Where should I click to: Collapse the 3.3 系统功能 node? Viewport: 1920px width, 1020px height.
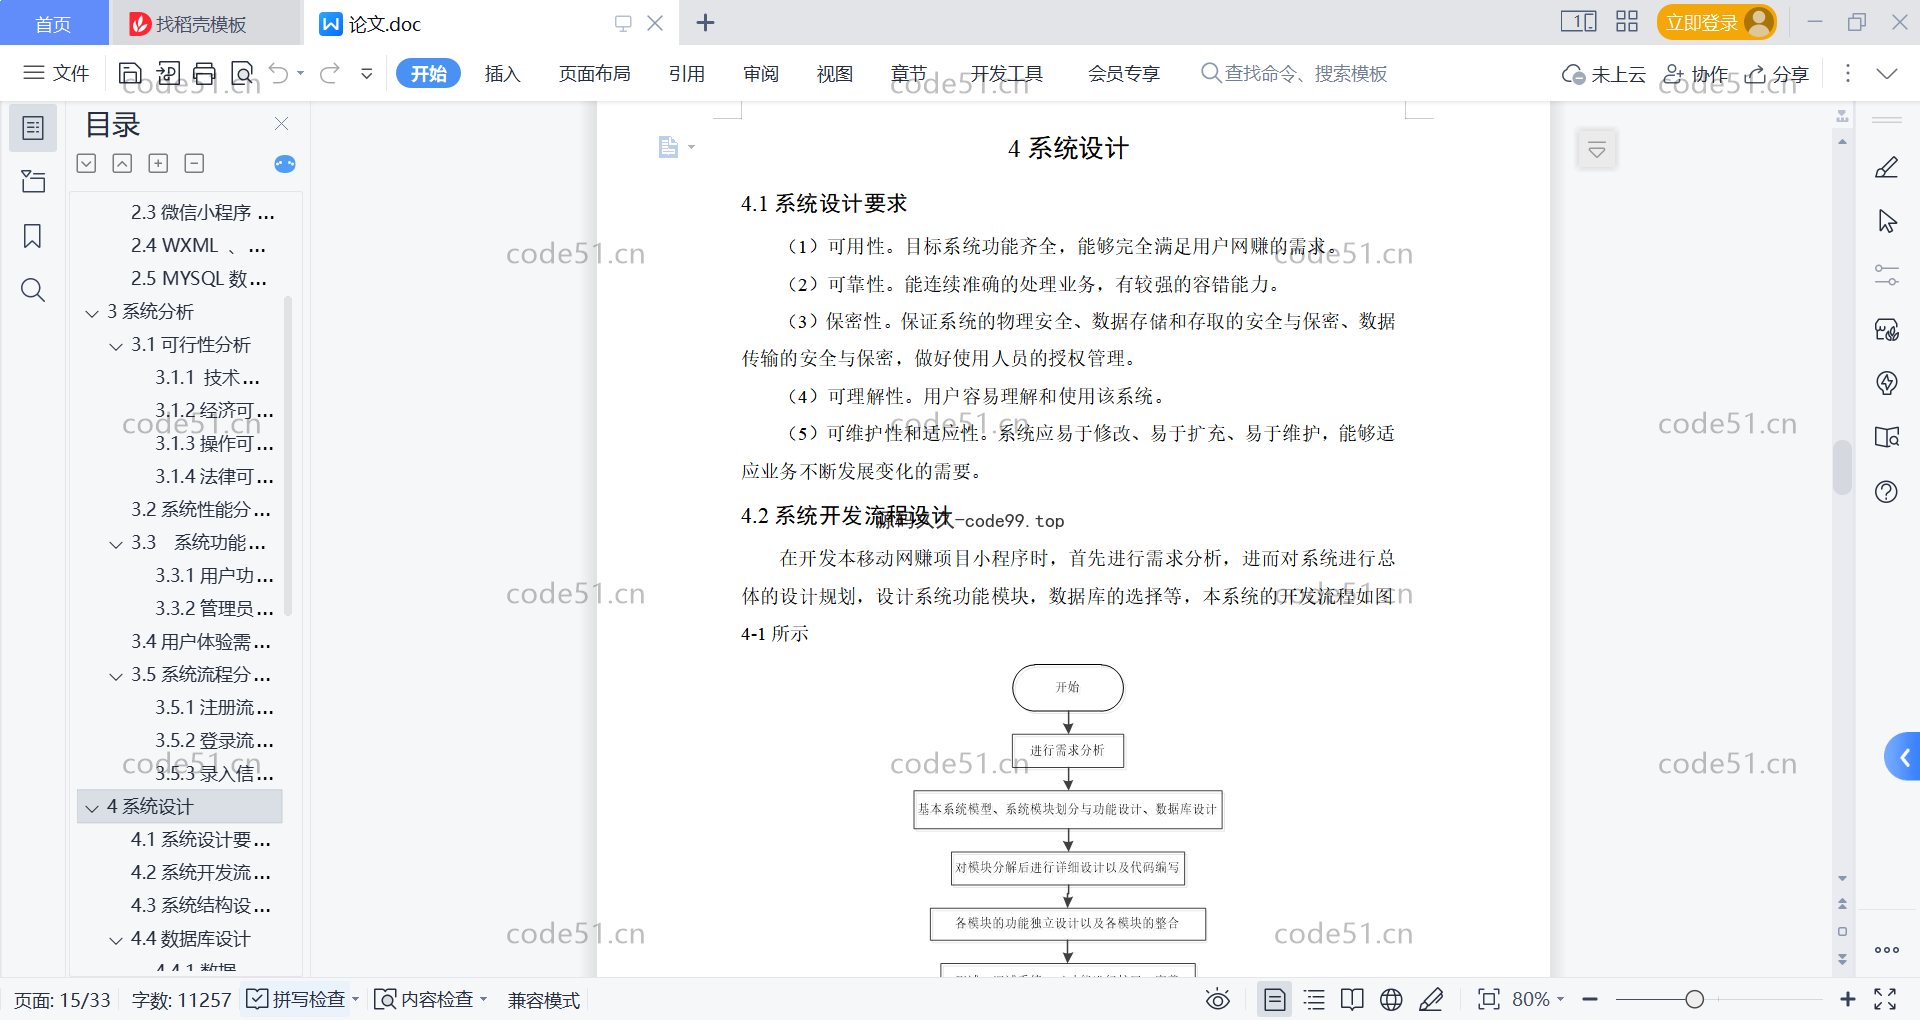click(116, 544)
